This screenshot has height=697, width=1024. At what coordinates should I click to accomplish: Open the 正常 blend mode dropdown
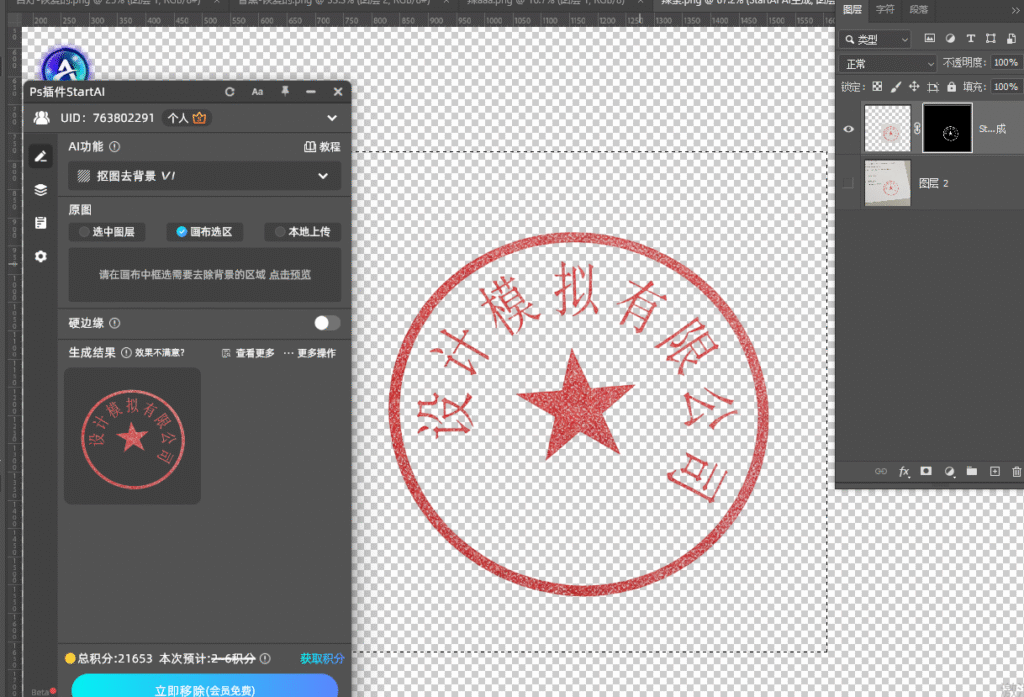(x=888, y=63)
